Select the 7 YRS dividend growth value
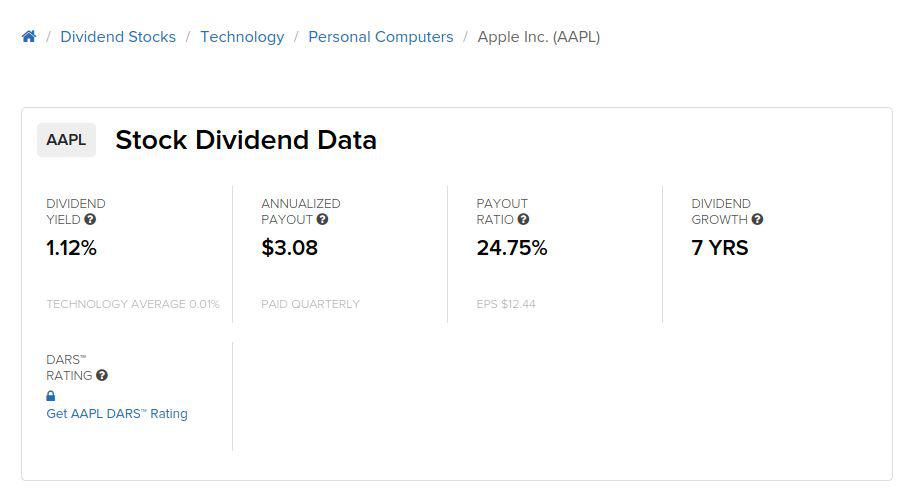 pos(720,248)
